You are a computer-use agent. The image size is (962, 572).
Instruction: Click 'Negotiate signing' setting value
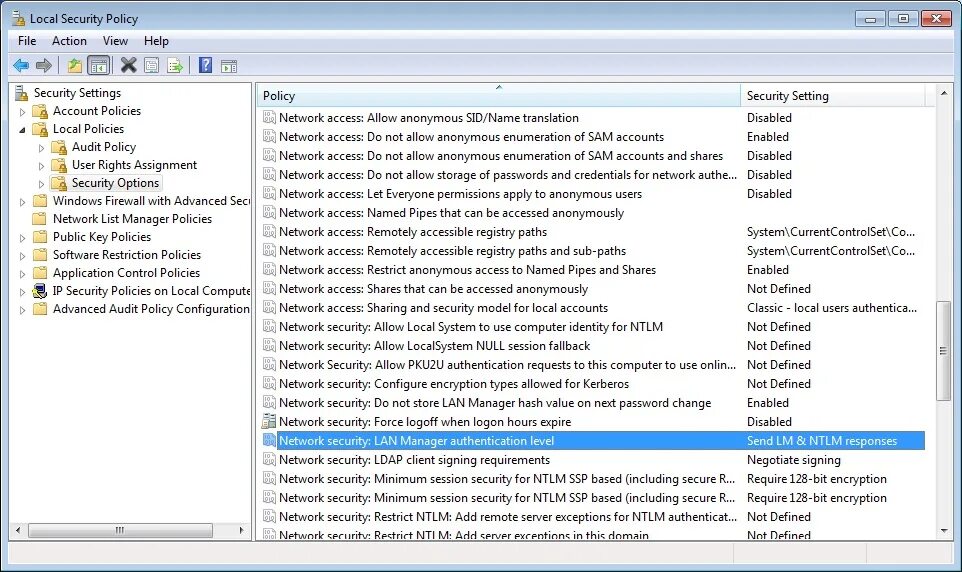(793, 460)
